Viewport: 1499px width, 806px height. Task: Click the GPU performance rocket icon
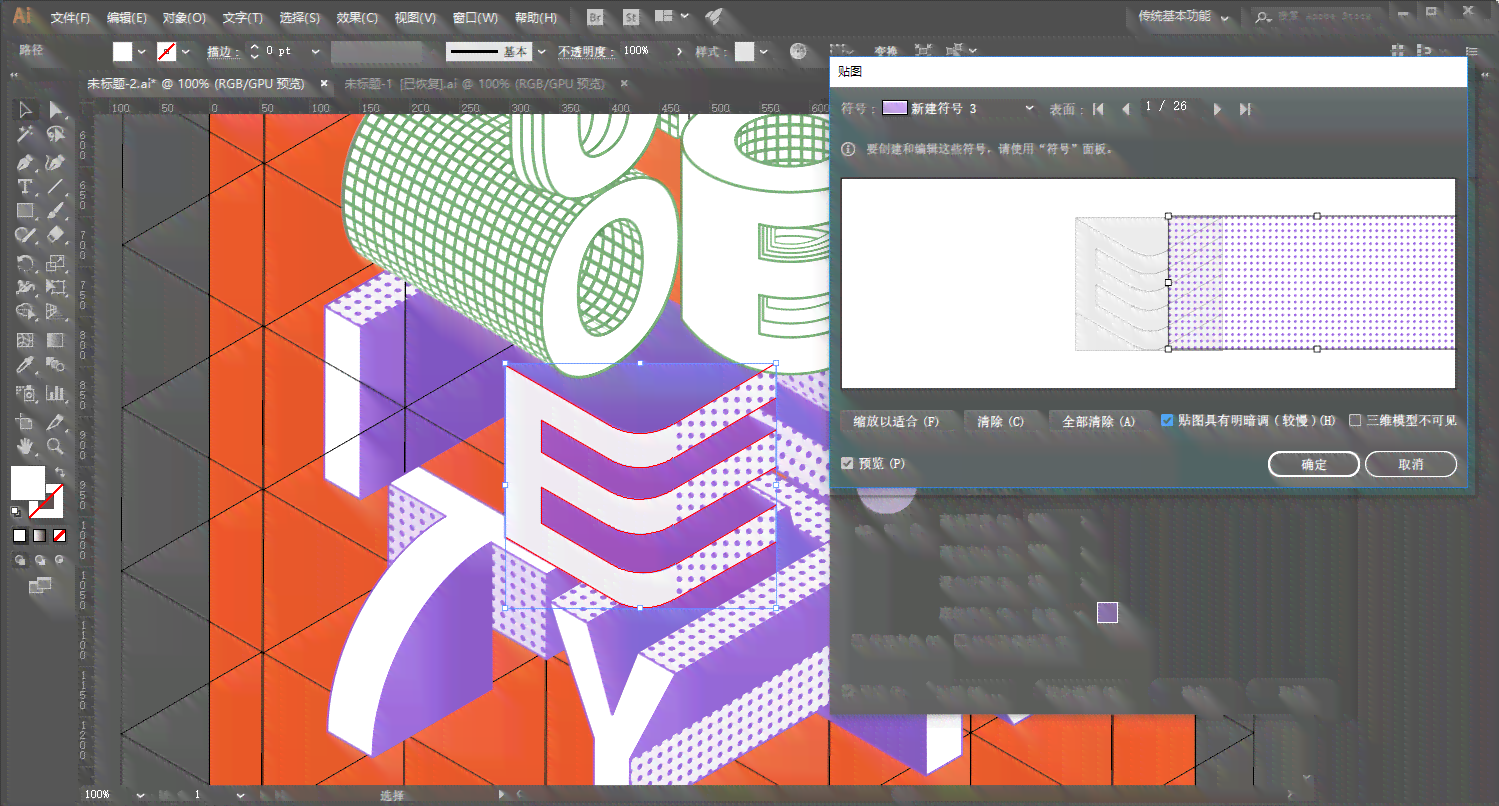[714, 17]
